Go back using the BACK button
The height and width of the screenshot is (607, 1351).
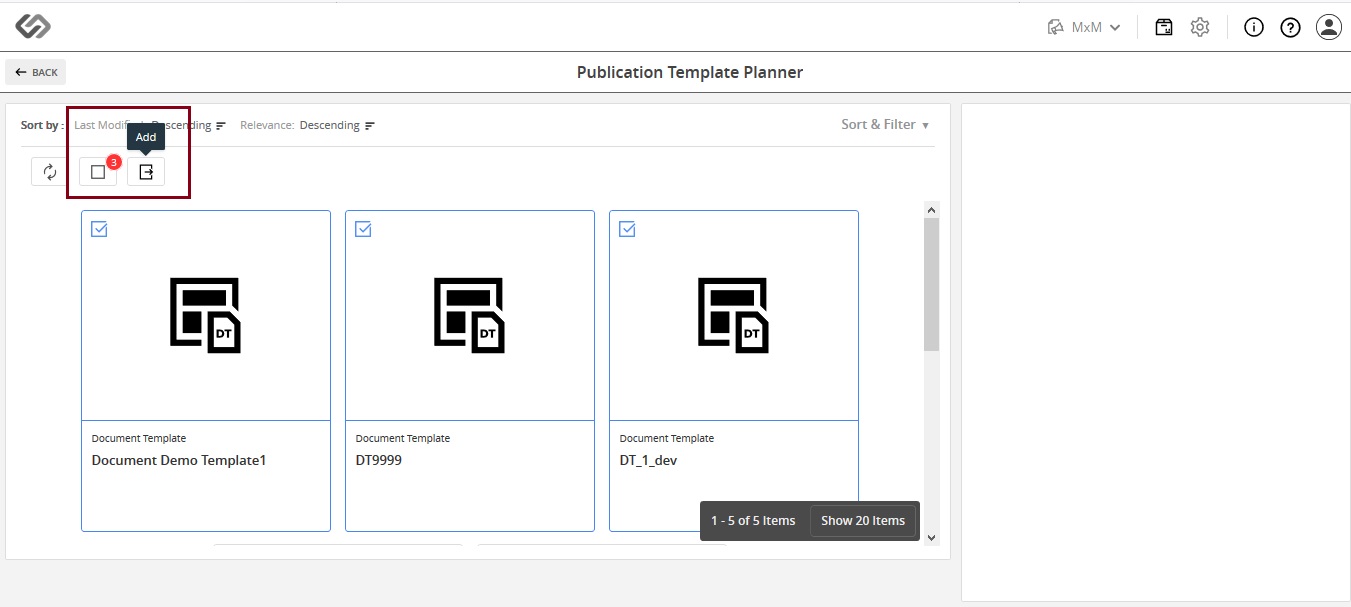36,72
